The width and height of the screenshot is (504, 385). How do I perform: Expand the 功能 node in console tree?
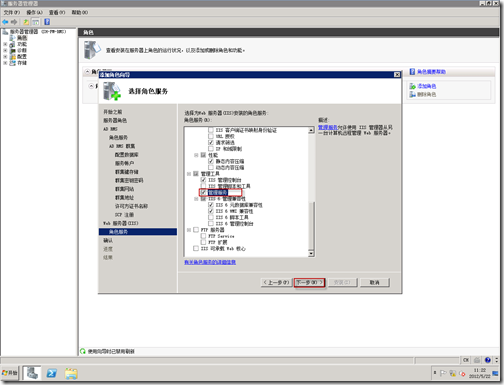[x=5, y=44]
